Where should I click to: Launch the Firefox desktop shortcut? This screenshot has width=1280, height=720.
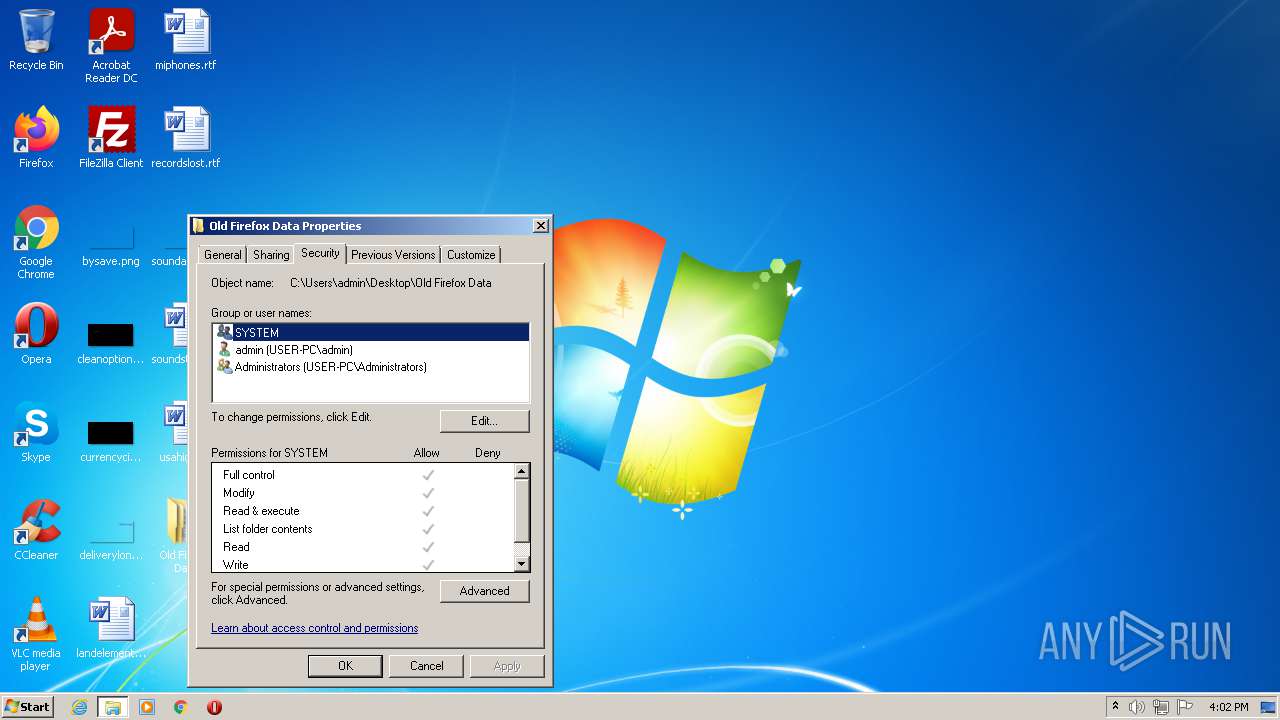tap(36, 138)
